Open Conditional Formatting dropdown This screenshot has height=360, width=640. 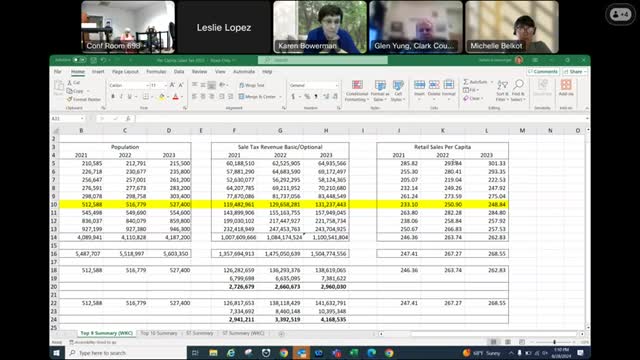coord(357,91)
